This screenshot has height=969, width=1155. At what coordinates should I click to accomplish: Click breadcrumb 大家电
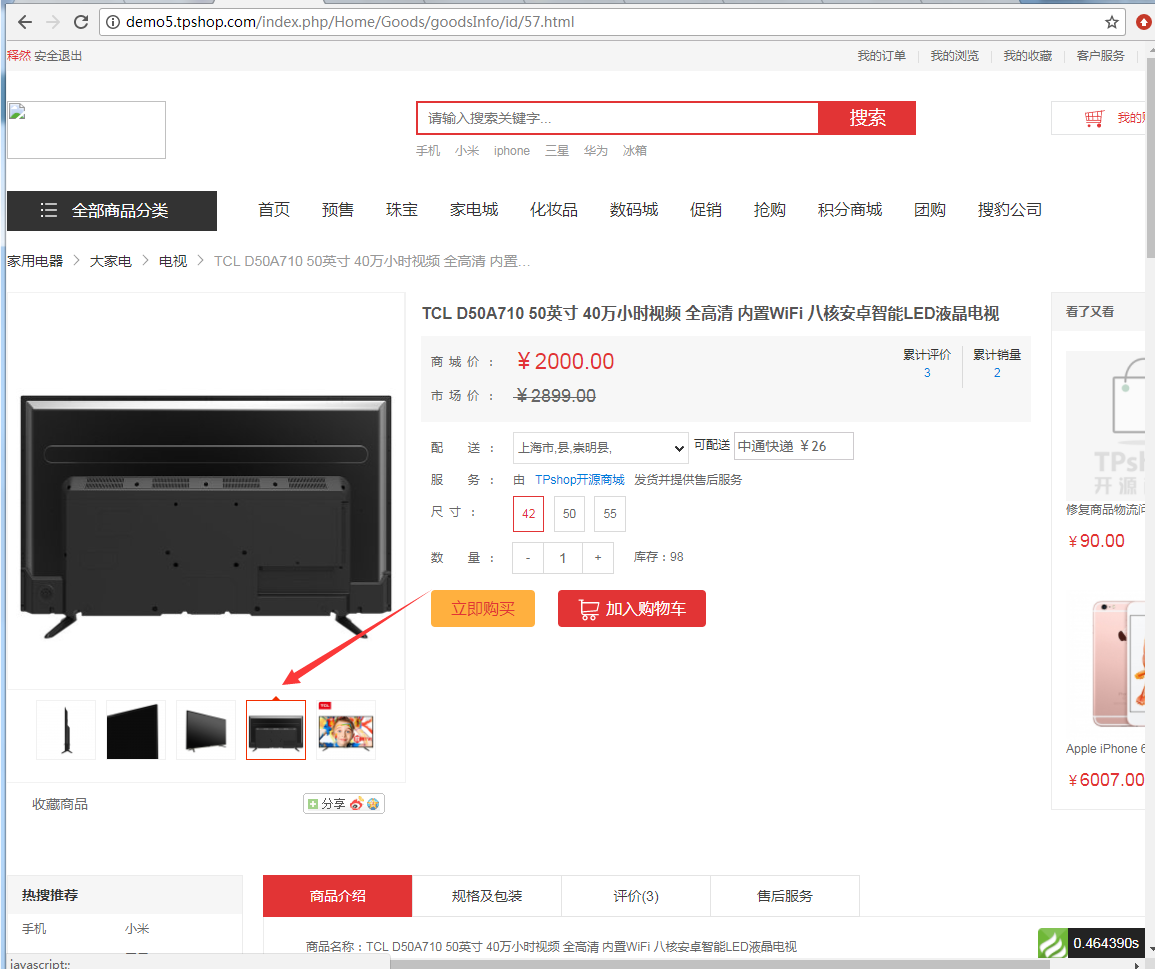pos(110,261)
